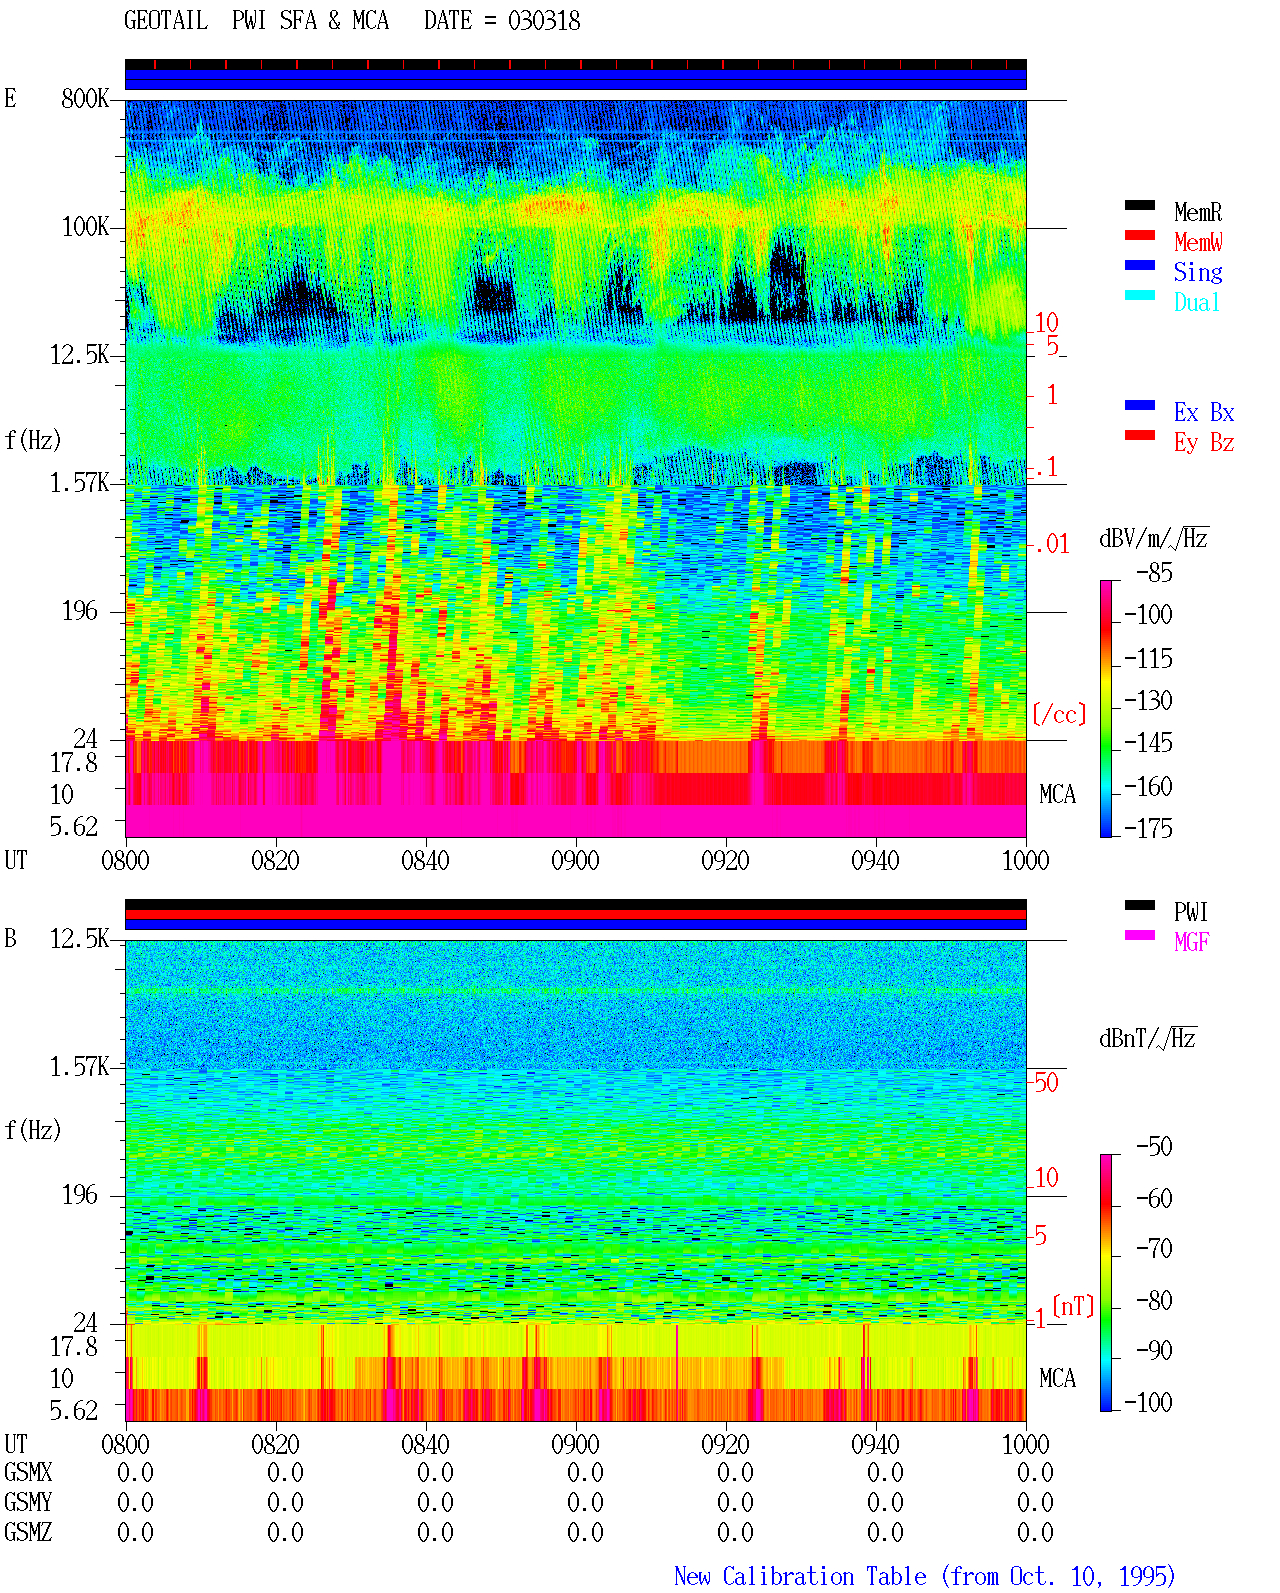1280x1593 pixels.
Task: Click the blue mode status bar above E panel
Action: tap(576, 80)
